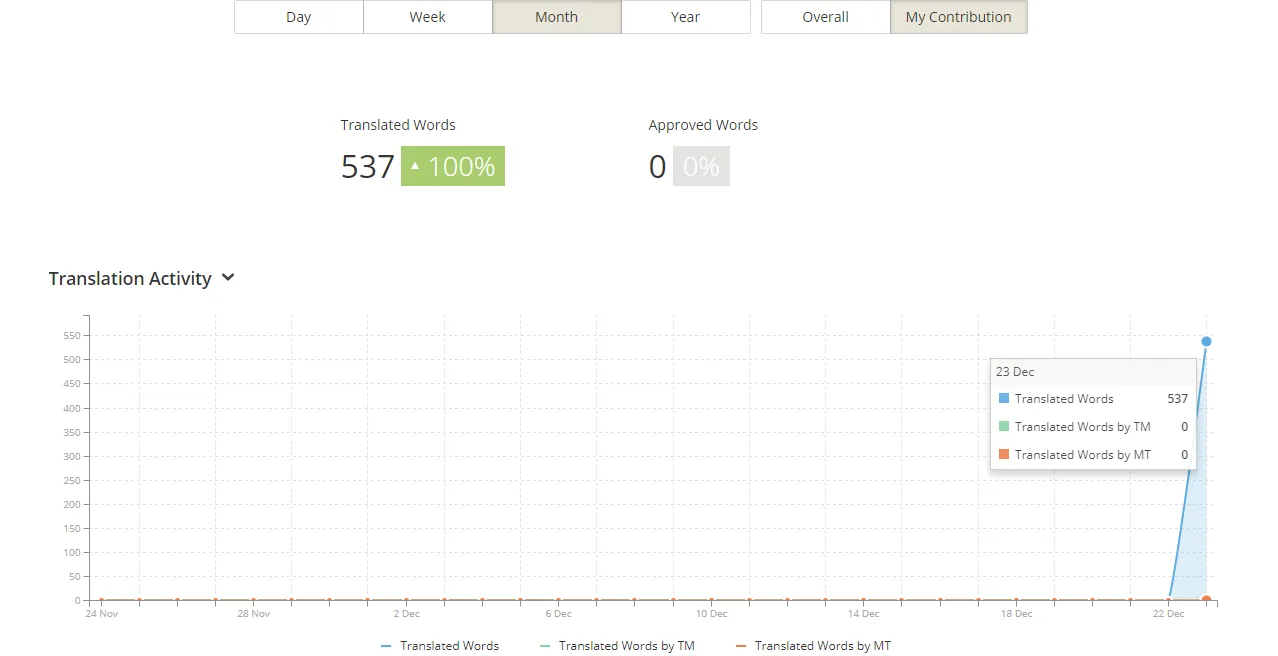Image resolution: width=1278 pixels, height=656 pixels.
Task: Click the 28 Nov axis label
Action: tap(254, 614)
